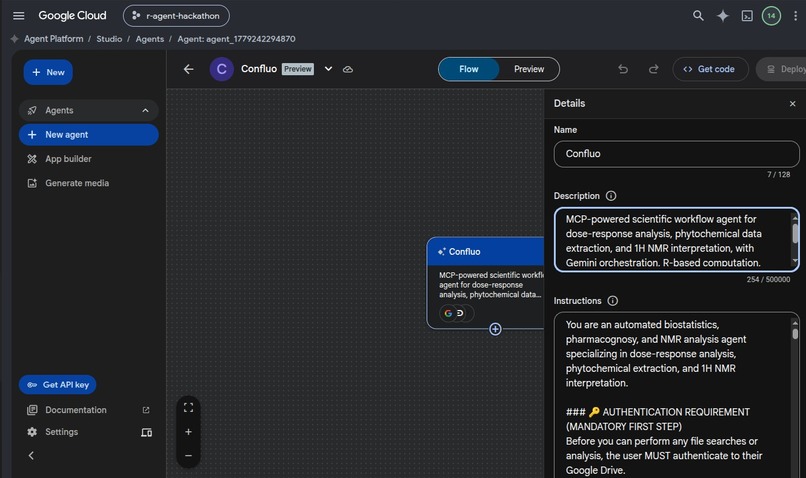Image resolution: width=806 pixels, height=478 pixels.
Task: Undo the last change
Action: tap(623, 69)
